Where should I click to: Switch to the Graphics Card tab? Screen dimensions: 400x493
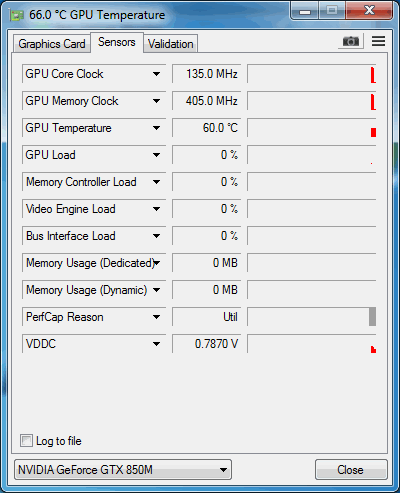52,44
